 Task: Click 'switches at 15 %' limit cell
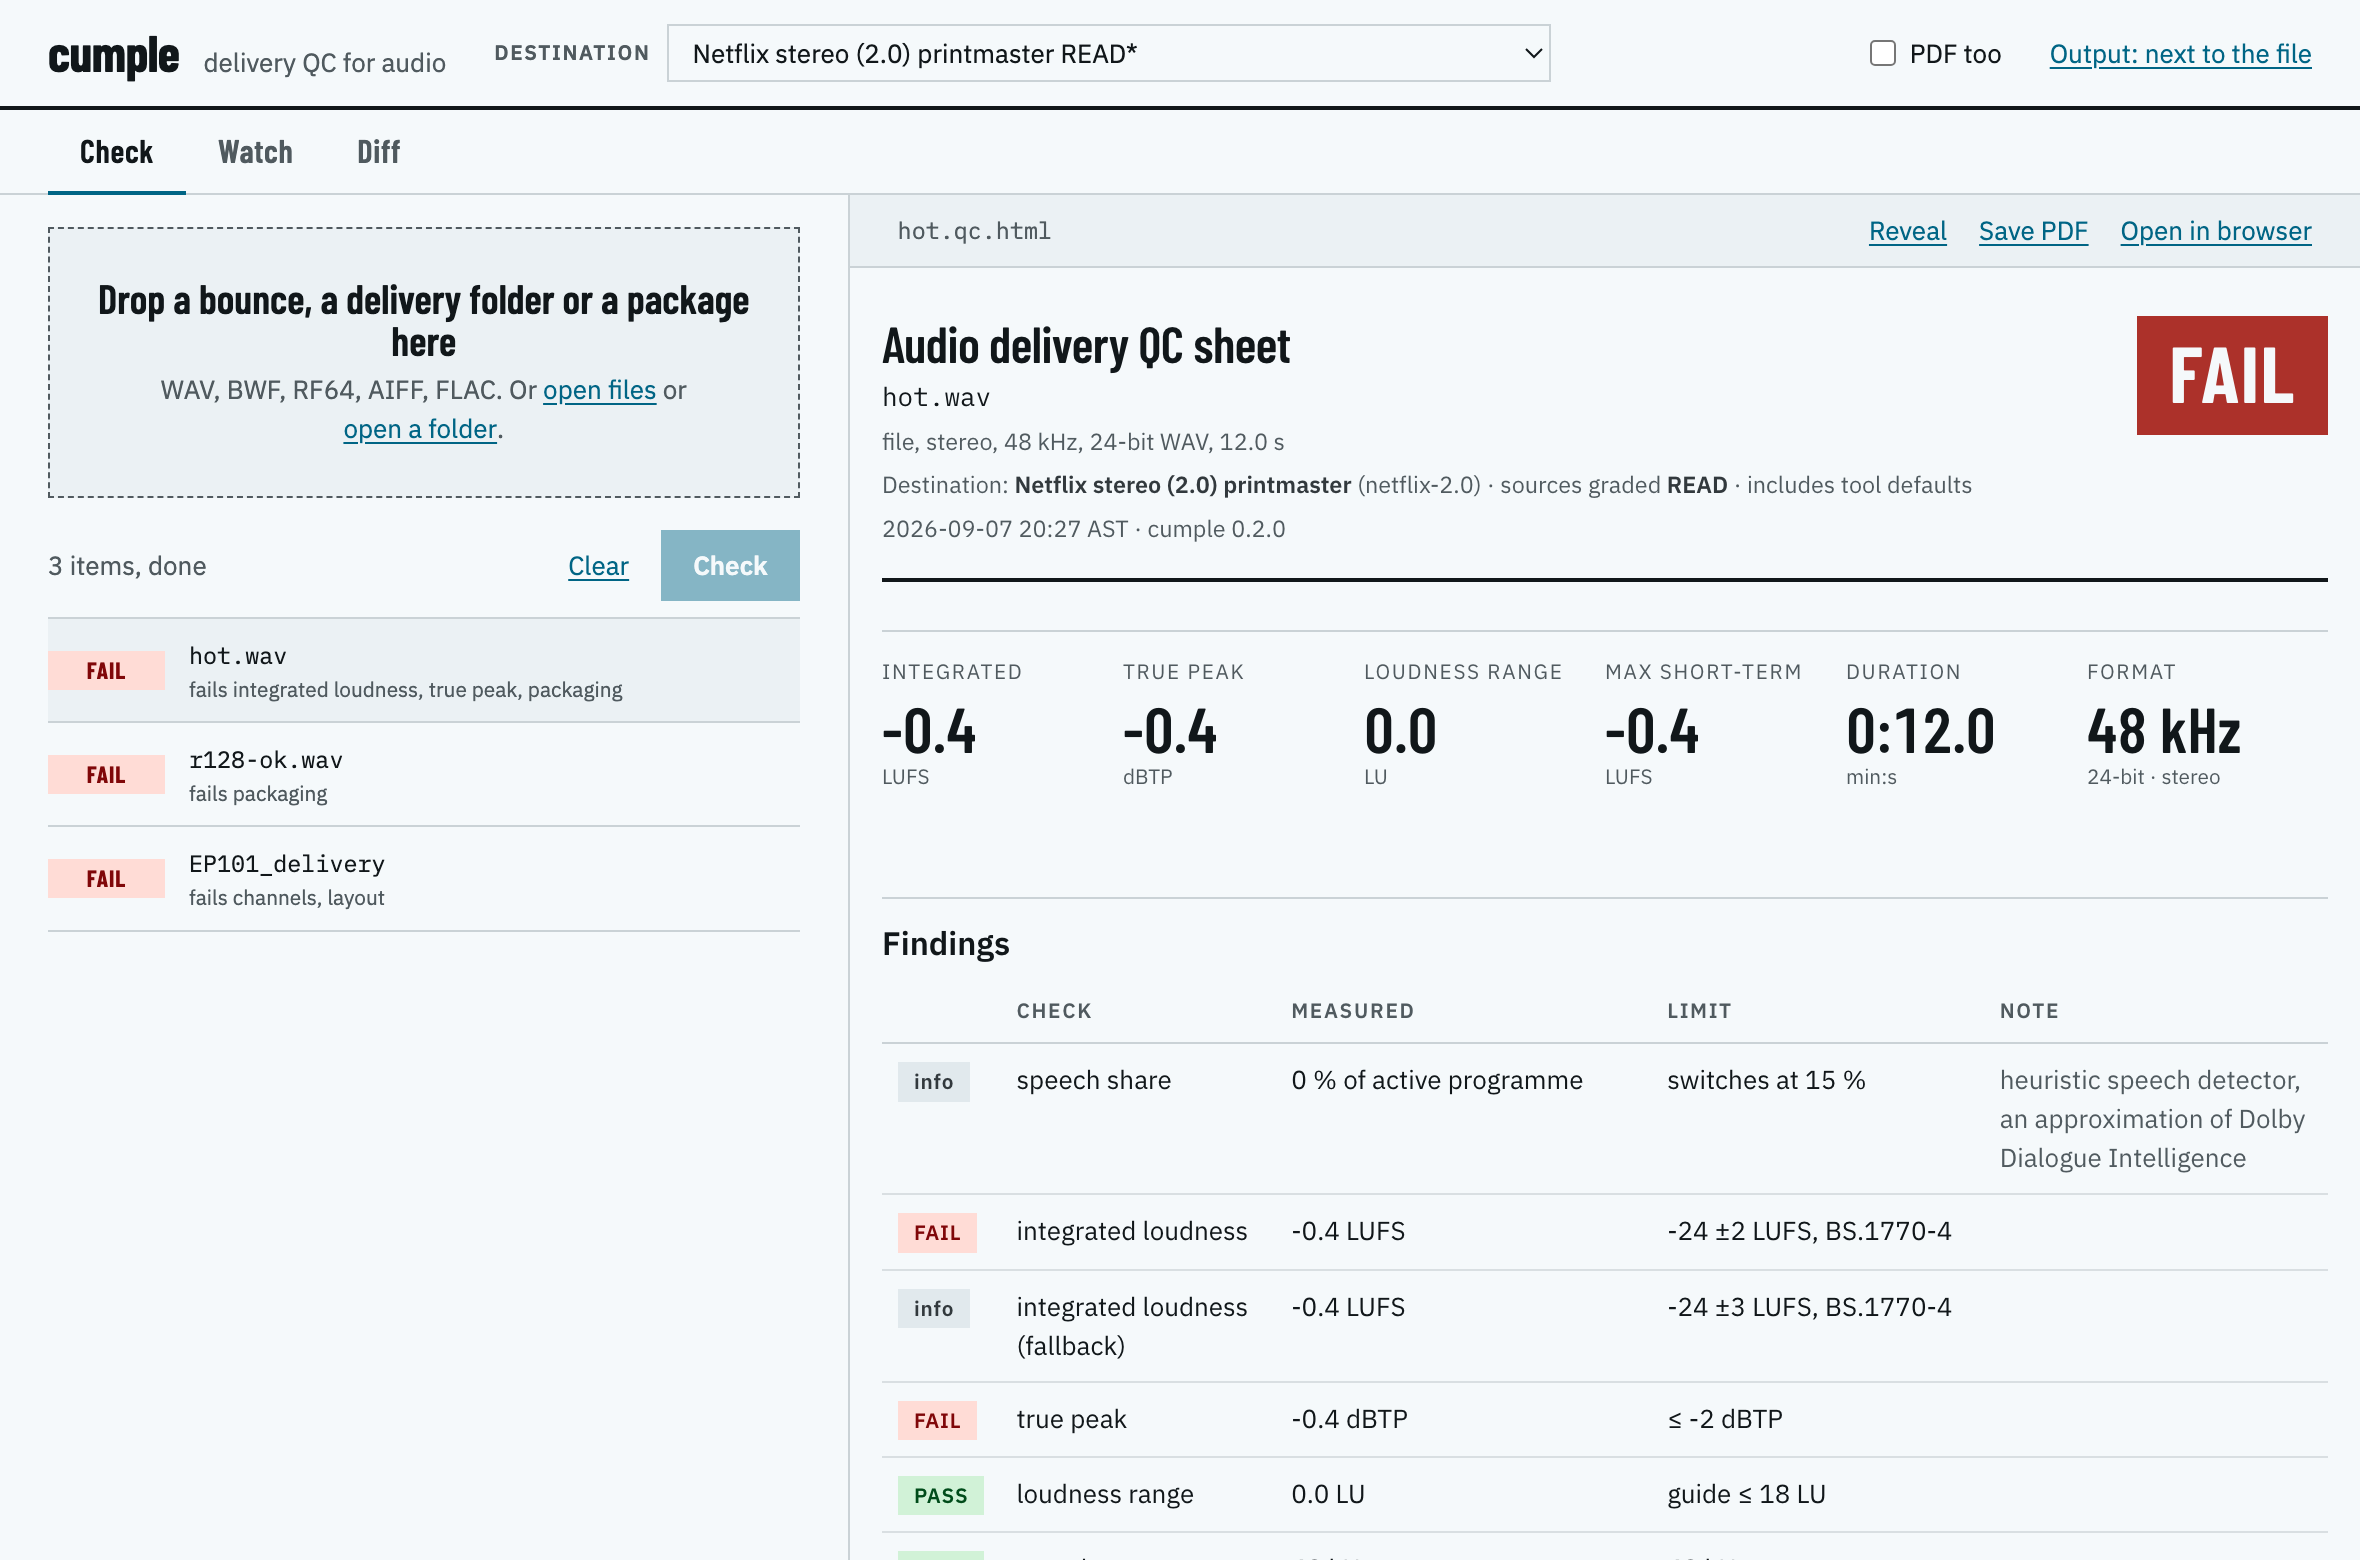click(x=1766, y=1080)
